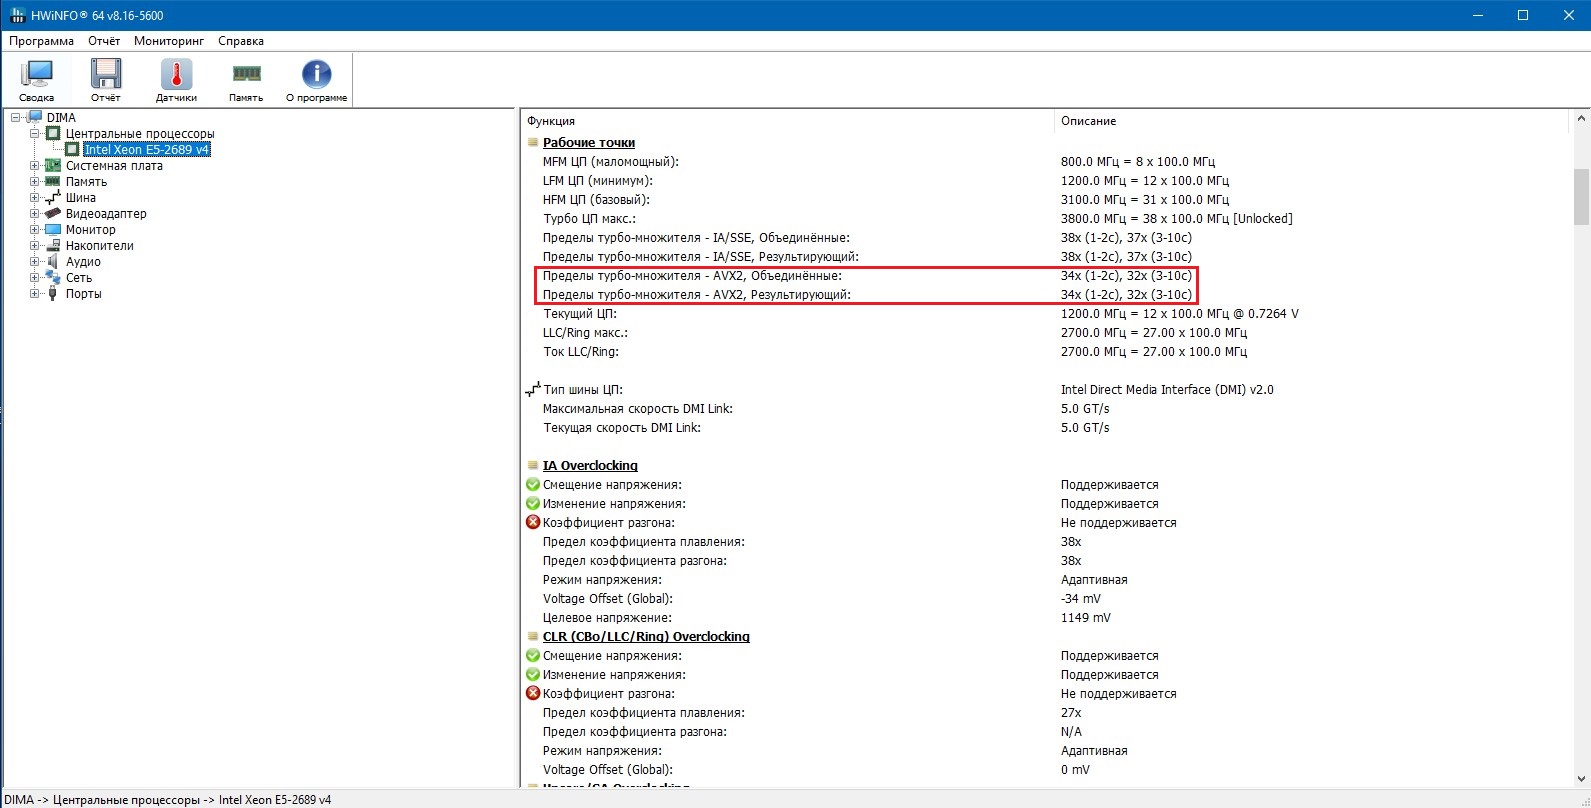
Task: Click the network icon beside Сеть
Action: pos(53,278)
